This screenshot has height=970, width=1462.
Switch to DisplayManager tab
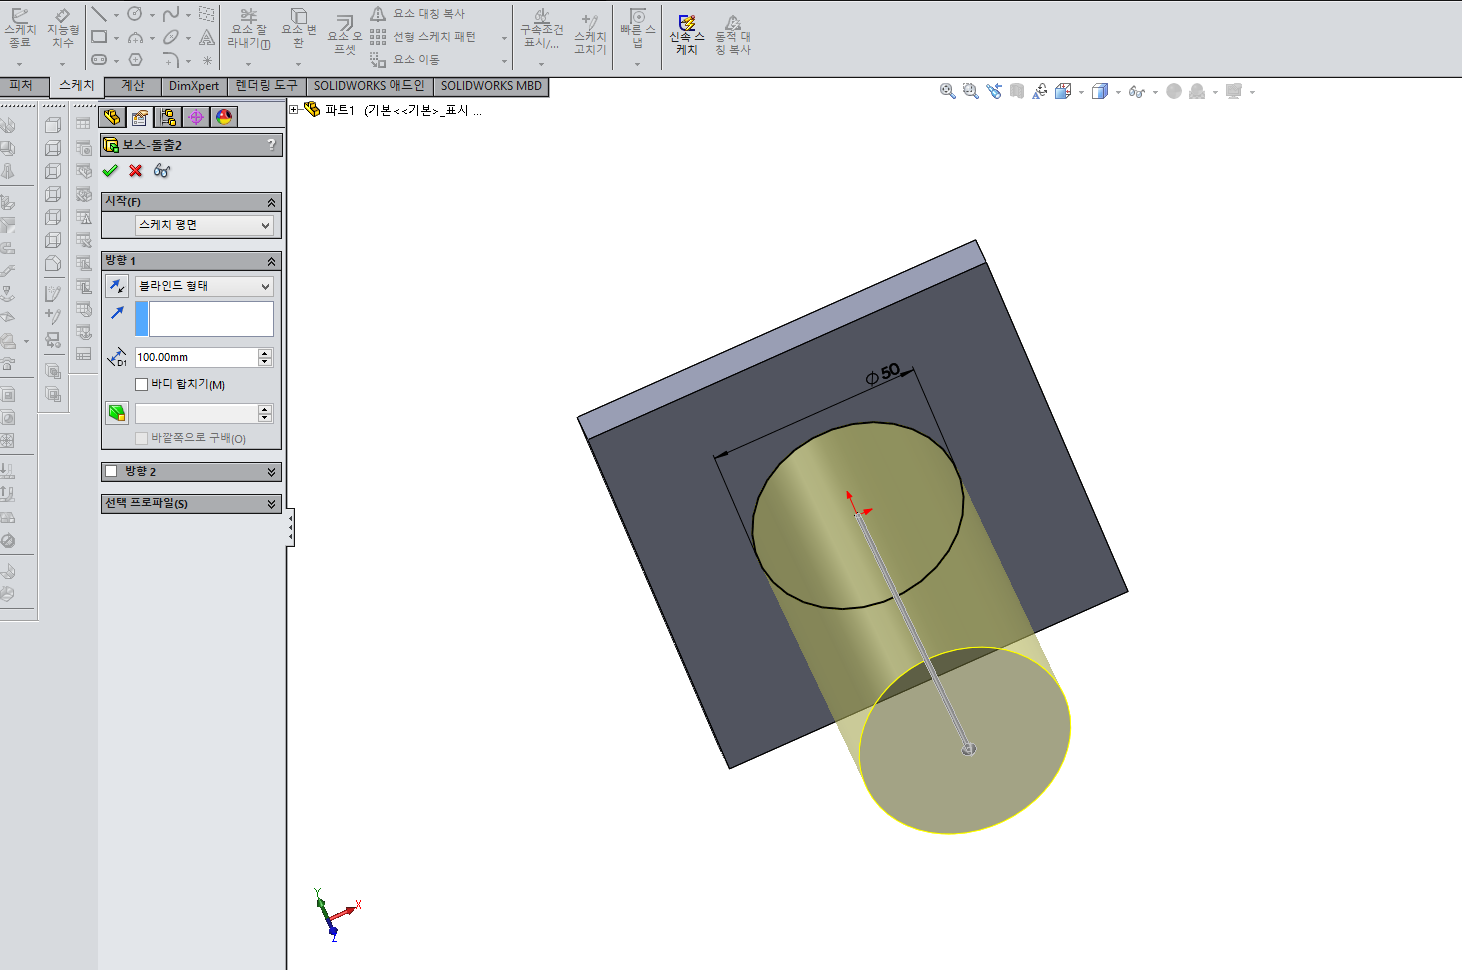tap(224, 117)
